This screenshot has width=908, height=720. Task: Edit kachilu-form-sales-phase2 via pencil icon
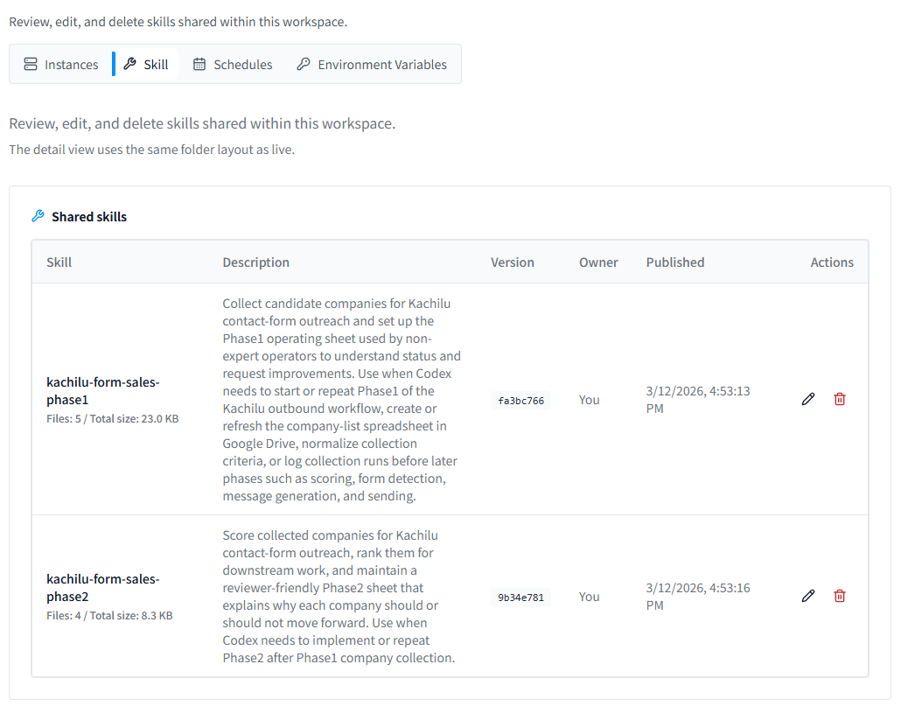point(808,595)
